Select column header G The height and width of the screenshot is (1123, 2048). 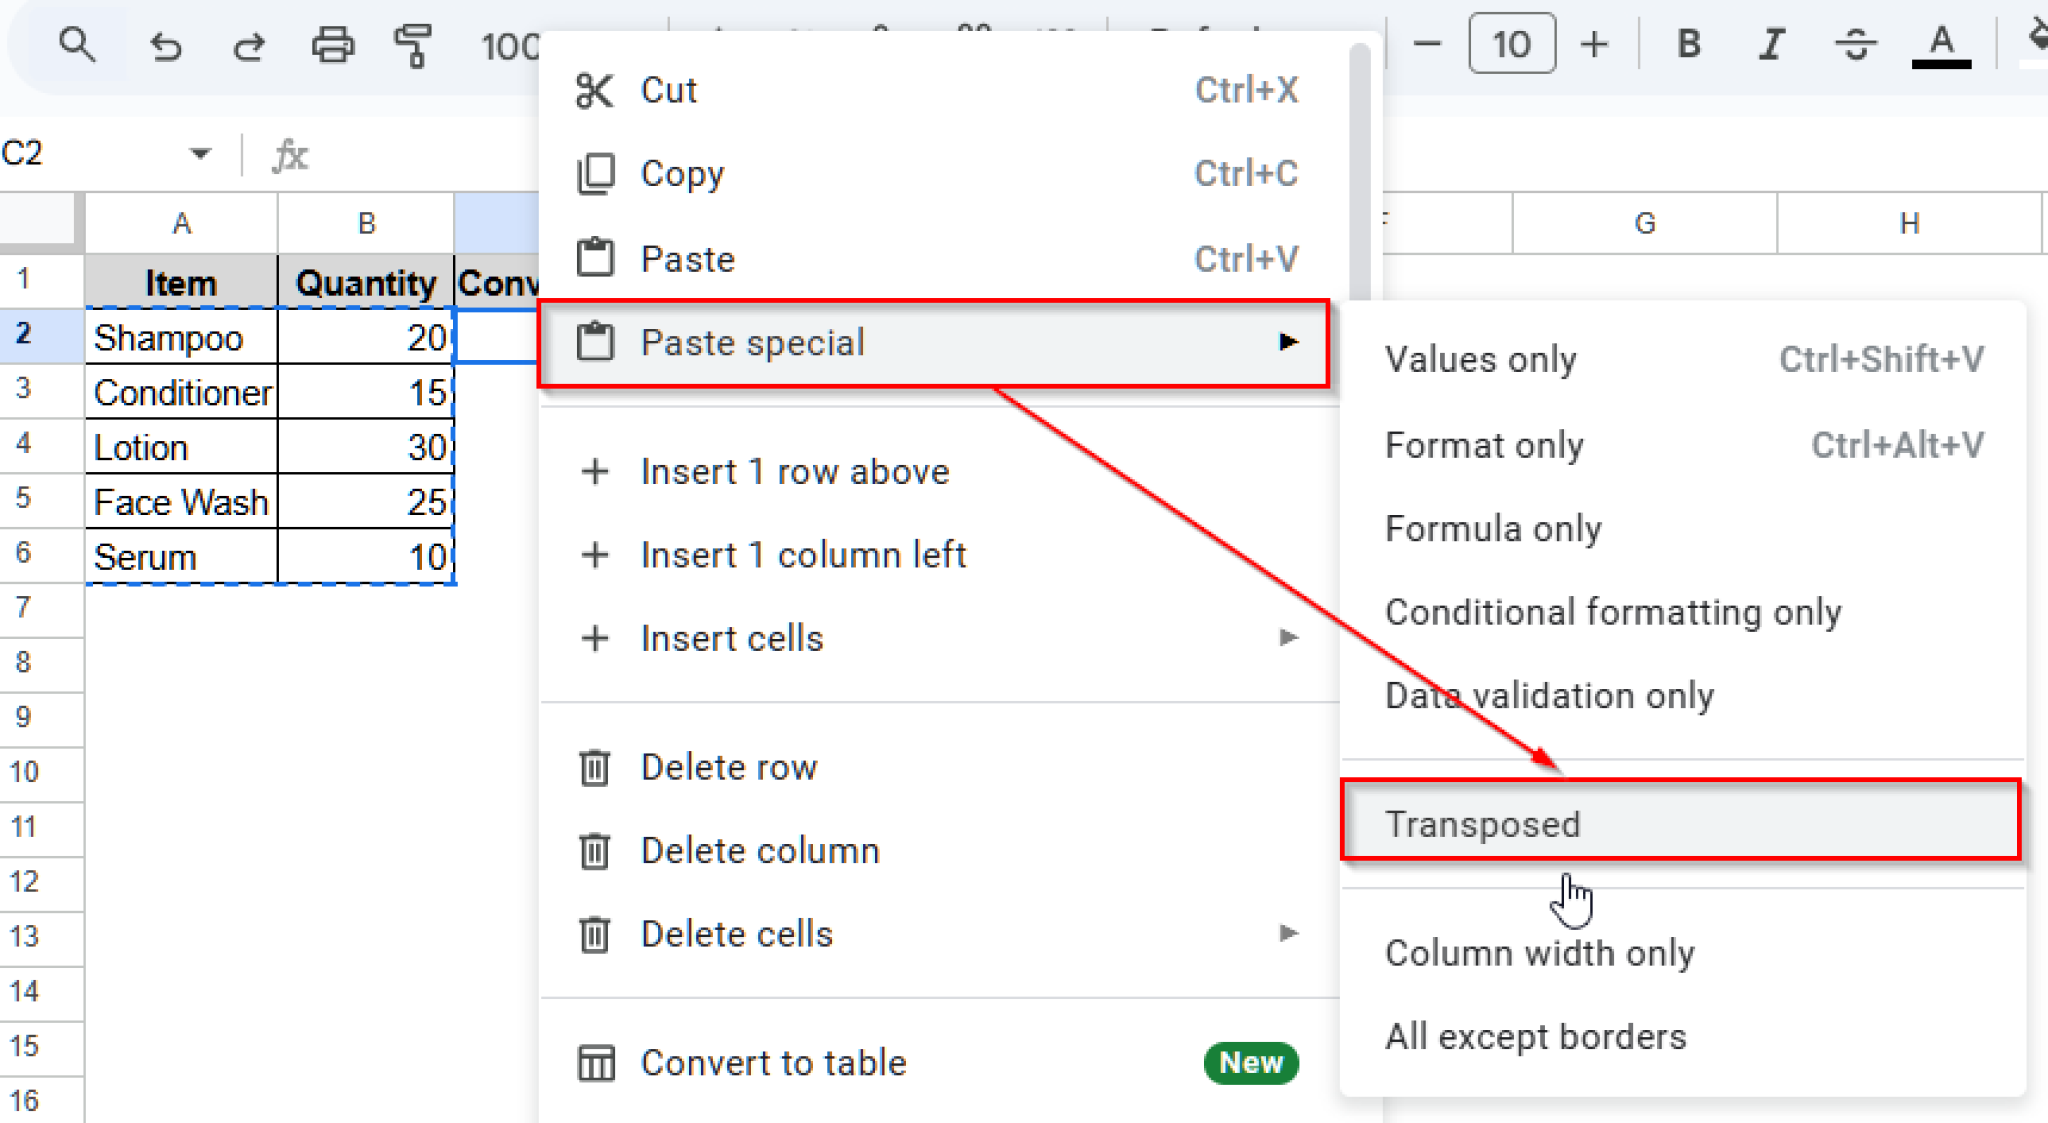pyautogui.click(x=1644, y=222)
